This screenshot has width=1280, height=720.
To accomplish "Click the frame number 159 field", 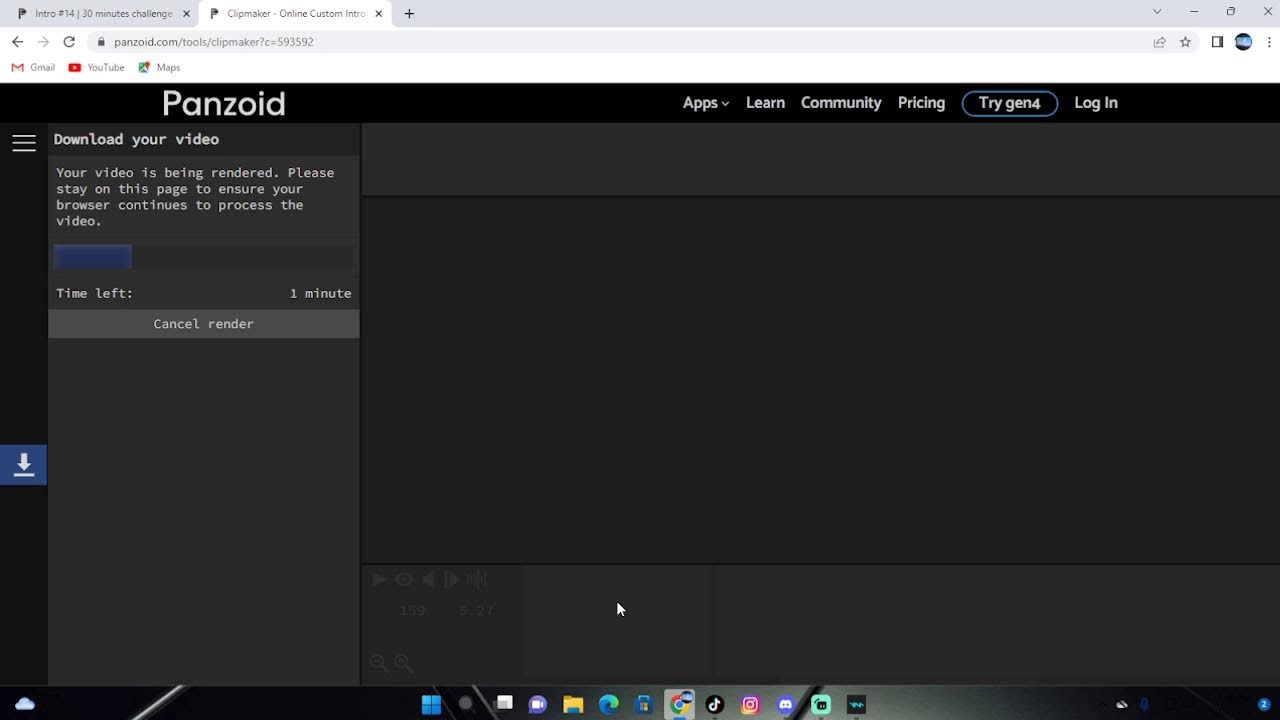I will click(412, 611).
